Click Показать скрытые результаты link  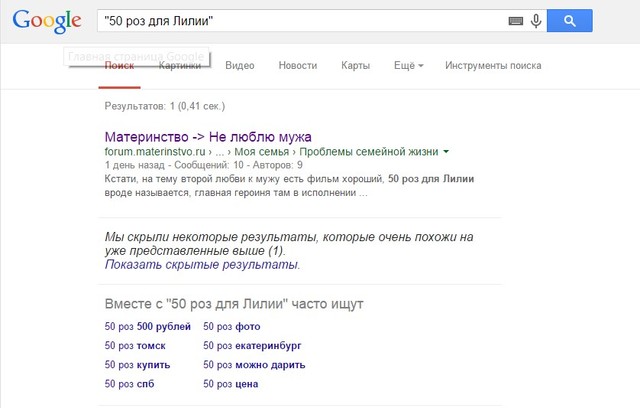(202, 264)
